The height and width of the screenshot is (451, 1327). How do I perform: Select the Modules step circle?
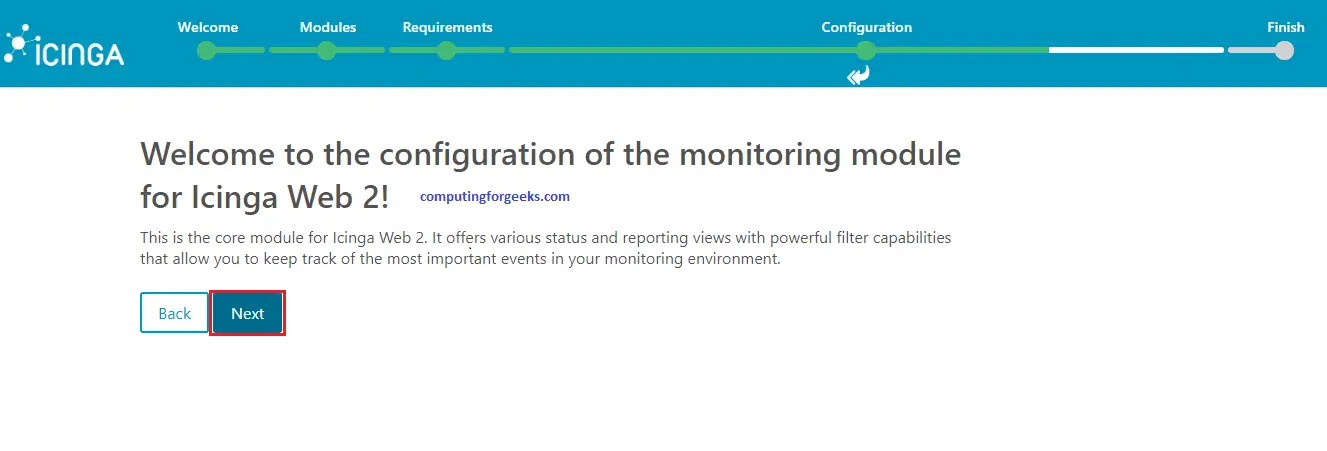(x=327, y=50)
